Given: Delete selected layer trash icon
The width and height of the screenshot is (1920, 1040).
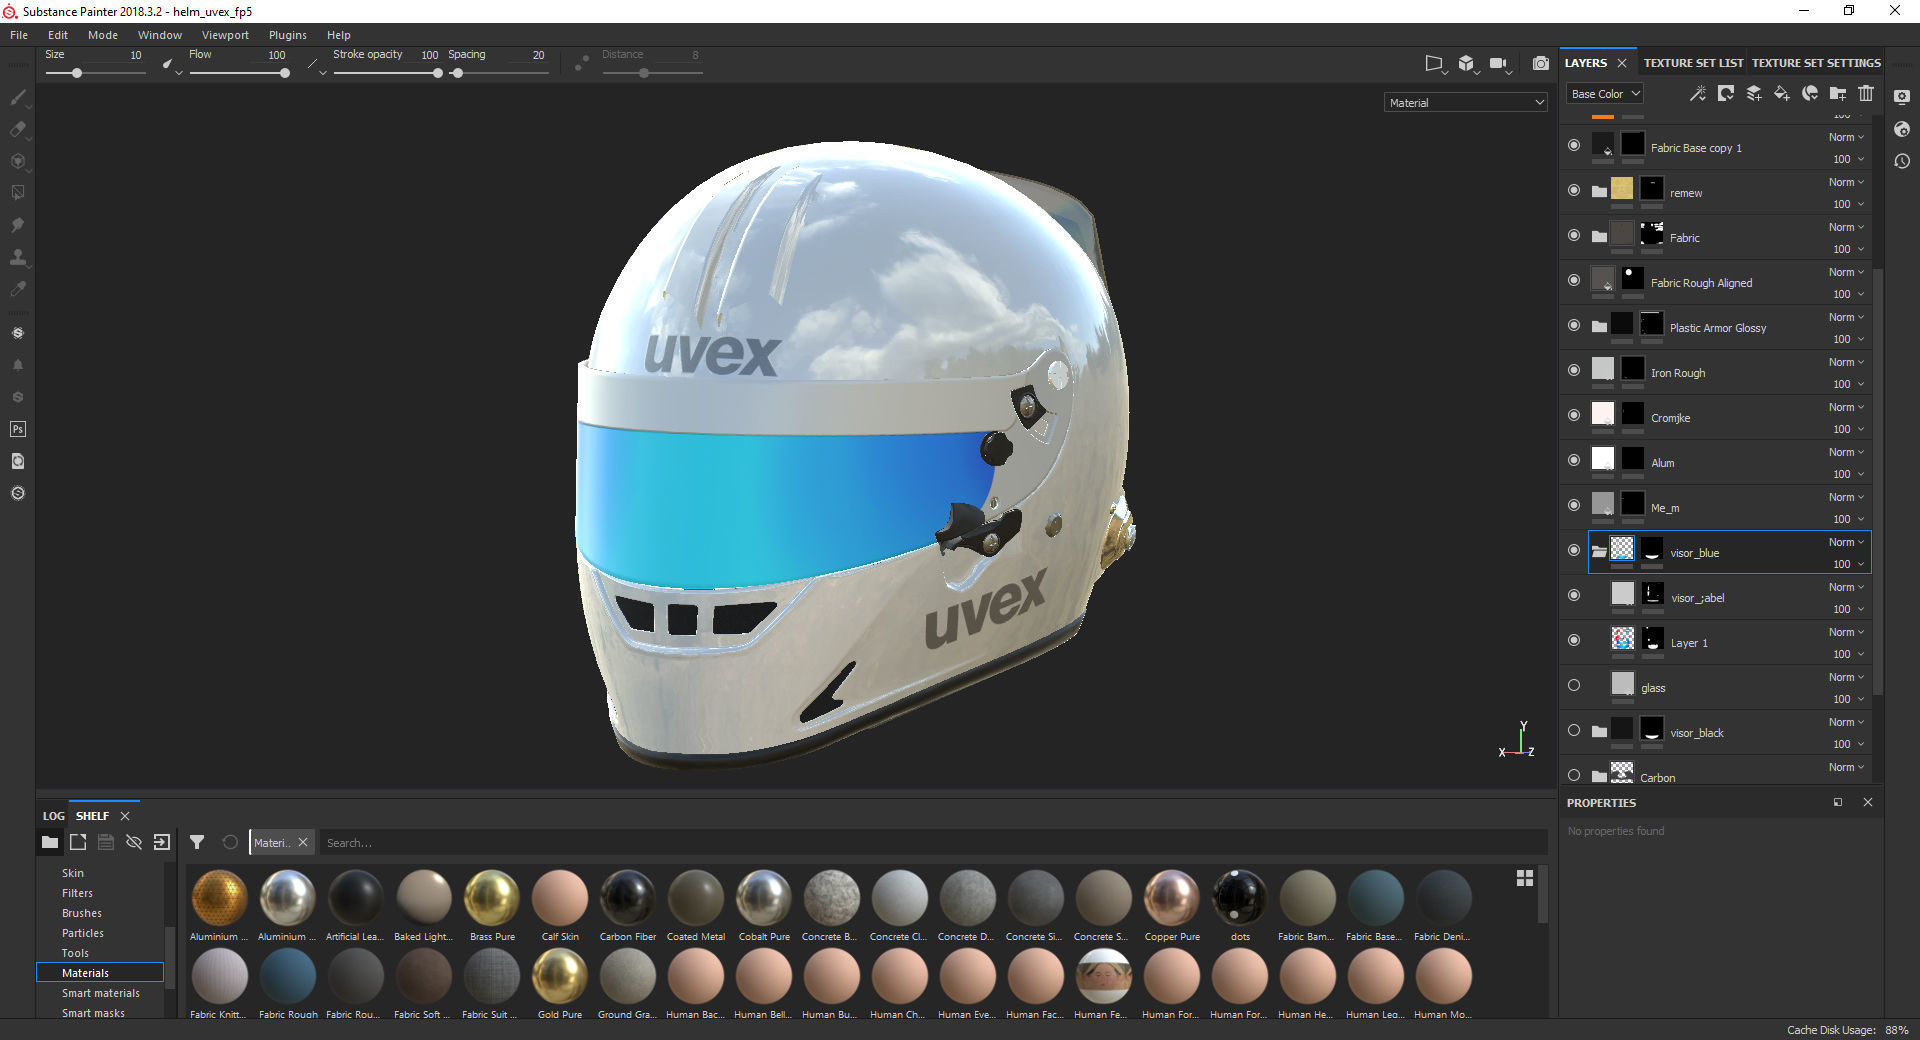Looking at the screenshot, I should (1865, 93).
